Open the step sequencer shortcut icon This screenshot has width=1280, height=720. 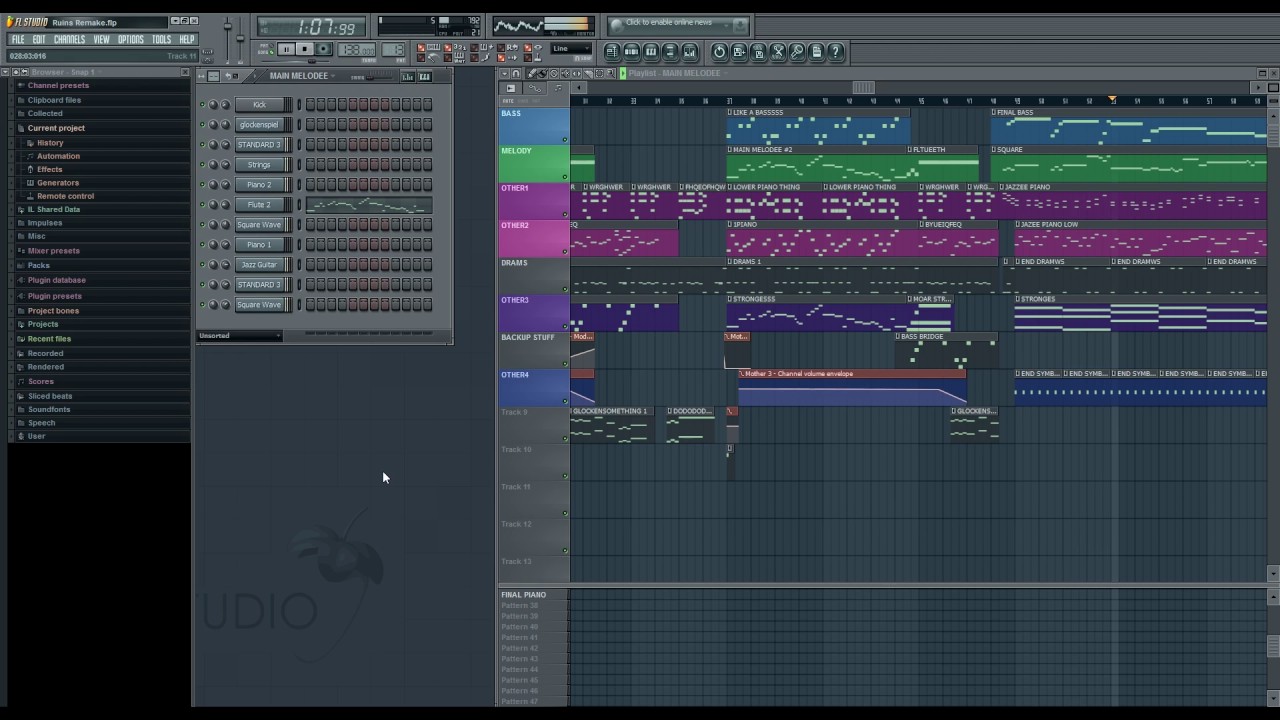(632, 52)
